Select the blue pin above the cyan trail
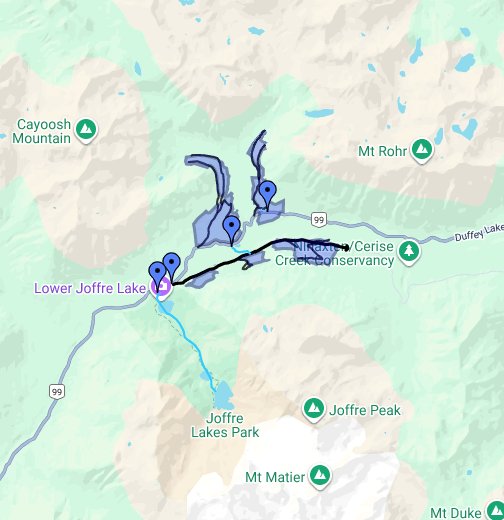 coord(232,230)
